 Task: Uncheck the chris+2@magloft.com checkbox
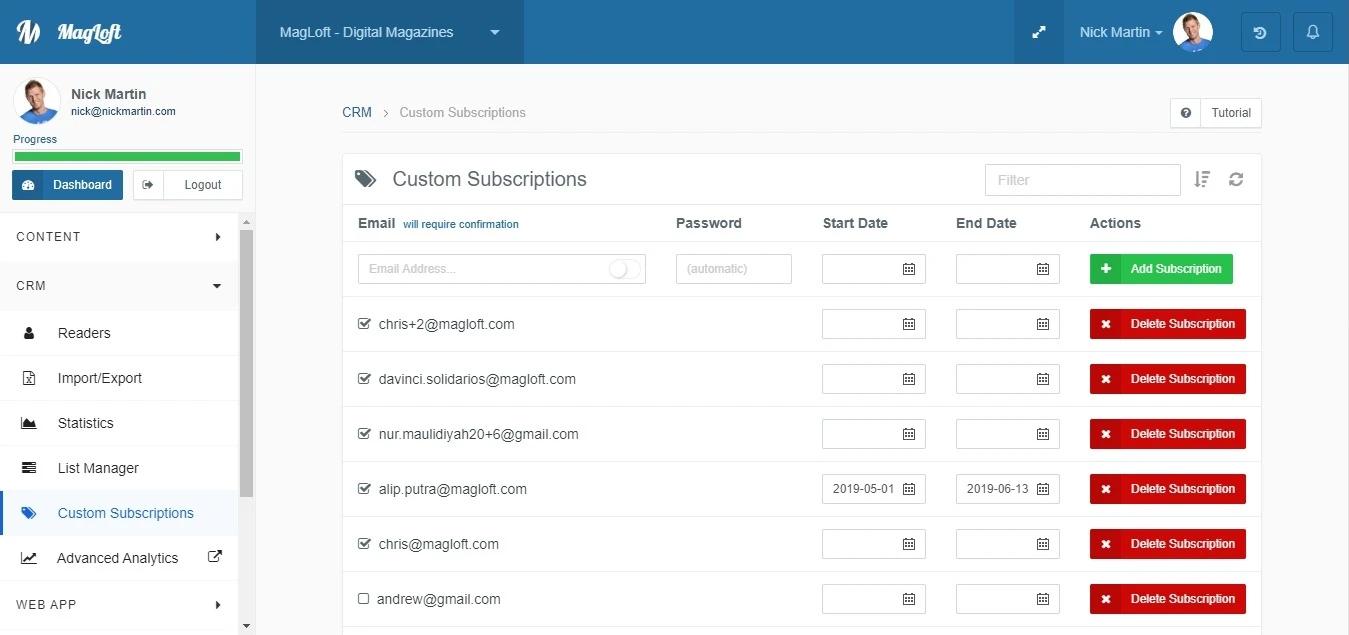(x=364, y=324)
